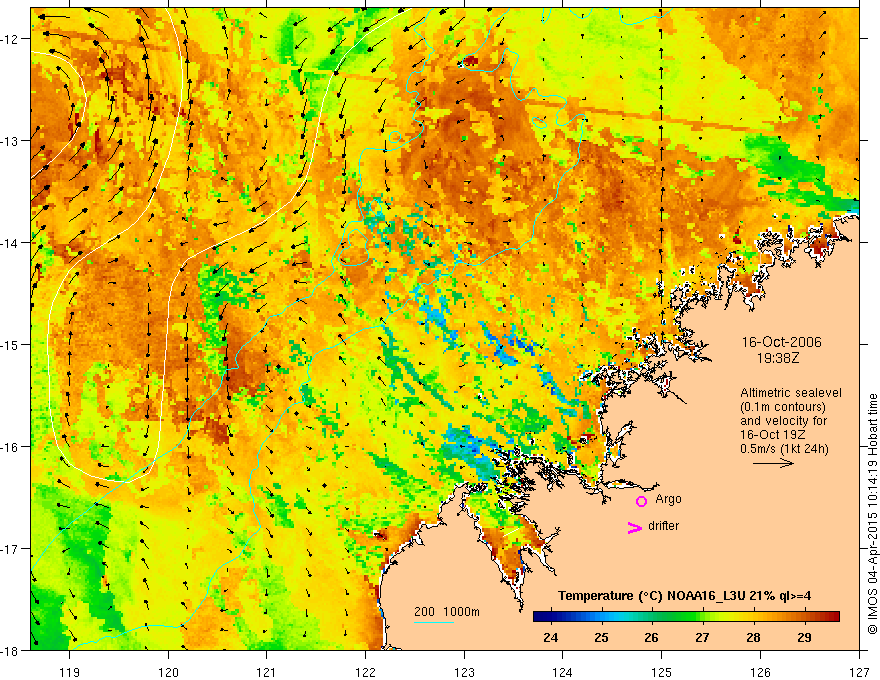Screen dimensions: 880x680
Task: Select the 'drifter' legend label
Action: point(663,526)
